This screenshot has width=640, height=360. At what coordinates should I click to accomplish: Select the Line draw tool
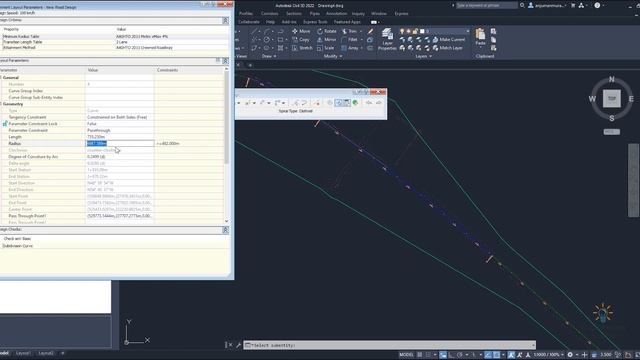click(254, 31)
